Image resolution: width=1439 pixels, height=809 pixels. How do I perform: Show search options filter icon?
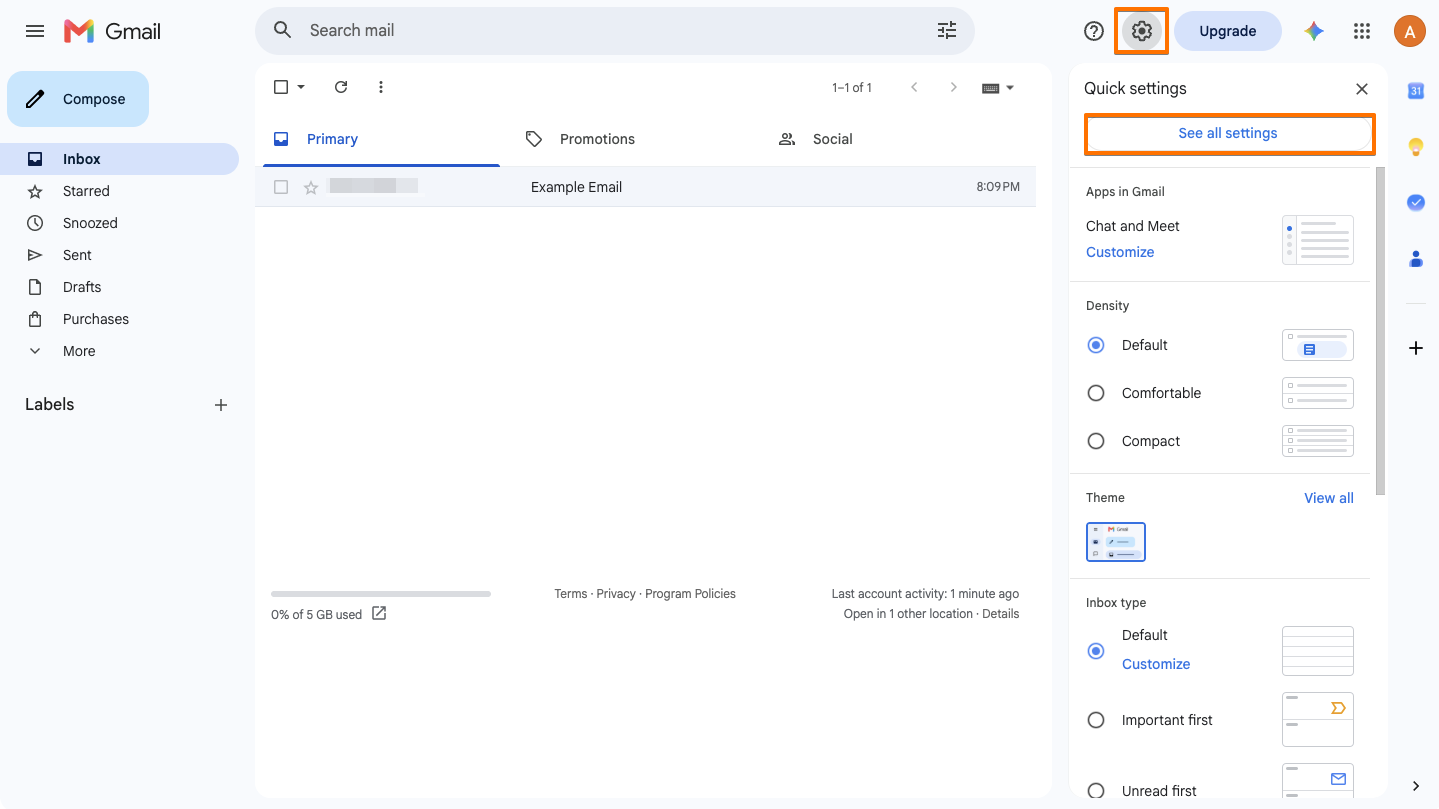[947, 31]
